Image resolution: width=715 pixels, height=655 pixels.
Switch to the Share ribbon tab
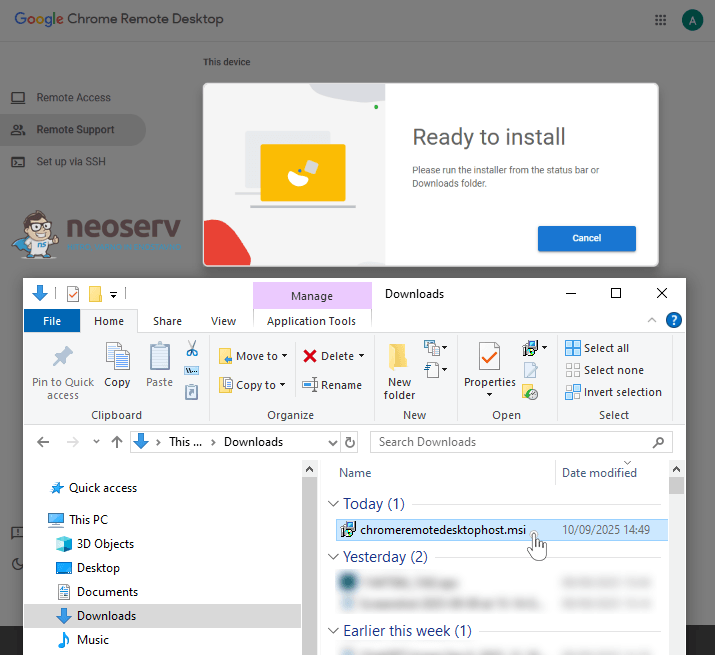[167, 321]
